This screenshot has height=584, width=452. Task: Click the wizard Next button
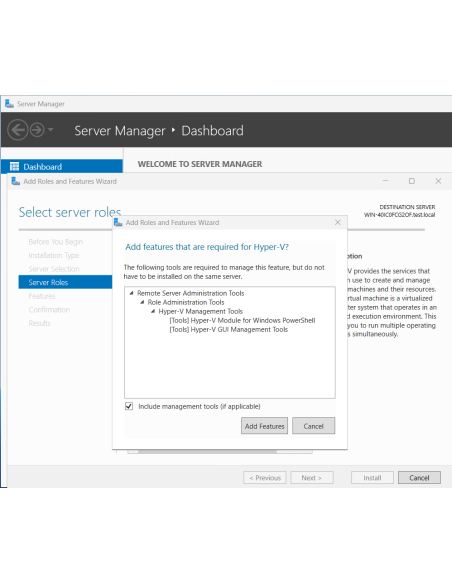point(312,477)
